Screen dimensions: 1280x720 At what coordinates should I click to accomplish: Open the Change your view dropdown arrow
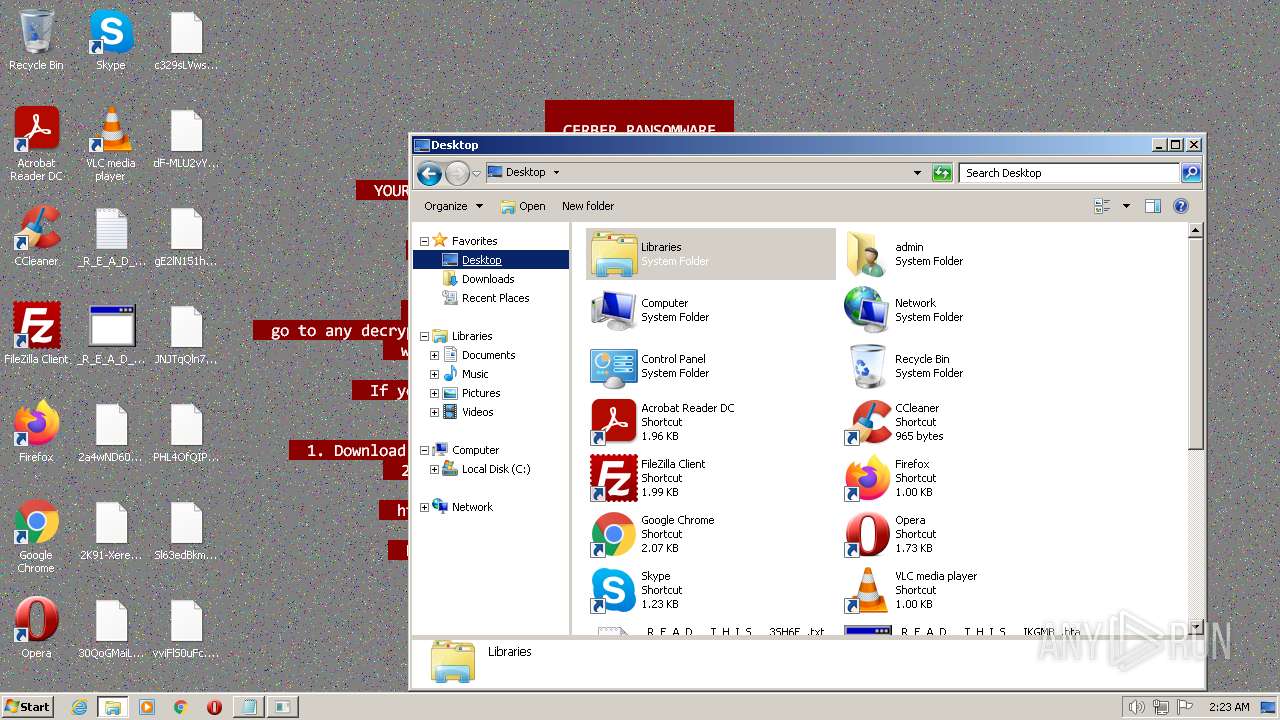[x=1126, y=206]
